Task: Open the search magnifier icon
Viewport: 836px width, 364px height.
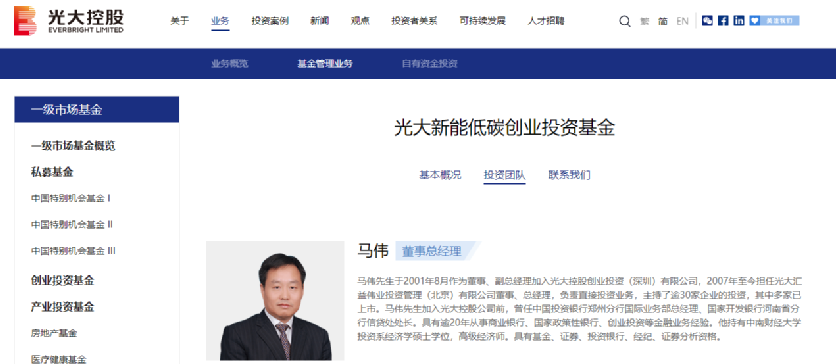Action: [624, 21]
